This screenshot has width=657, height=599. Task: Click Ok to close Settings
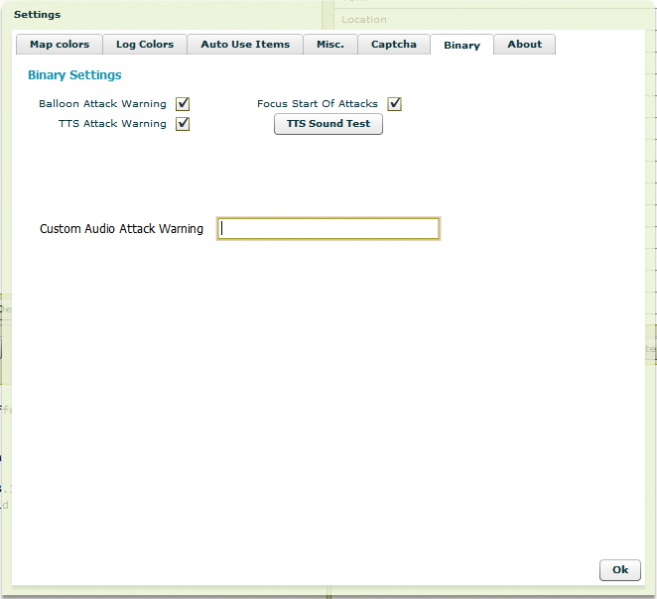coord(620,569)
